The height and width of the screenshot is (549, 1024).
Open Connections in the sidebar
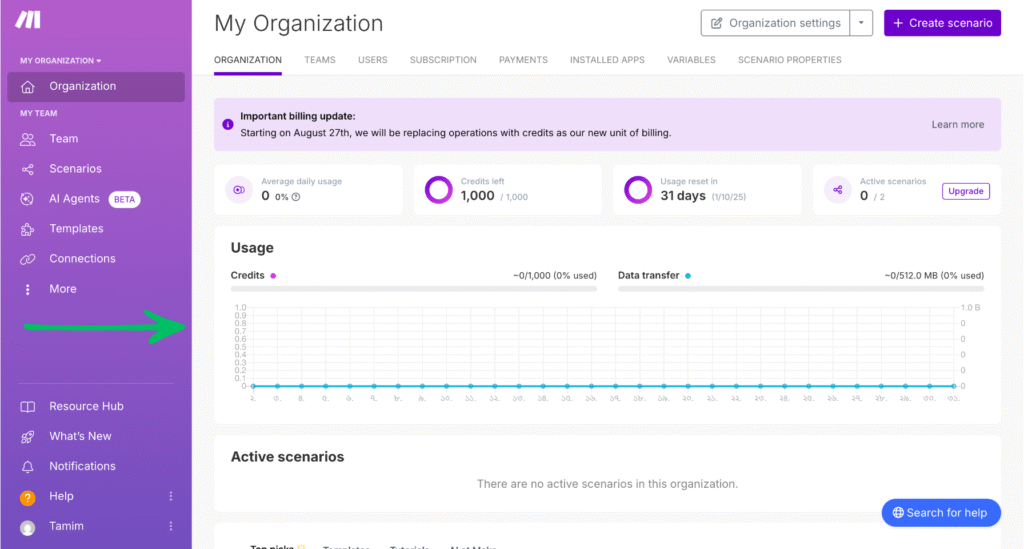pos(82,259)
